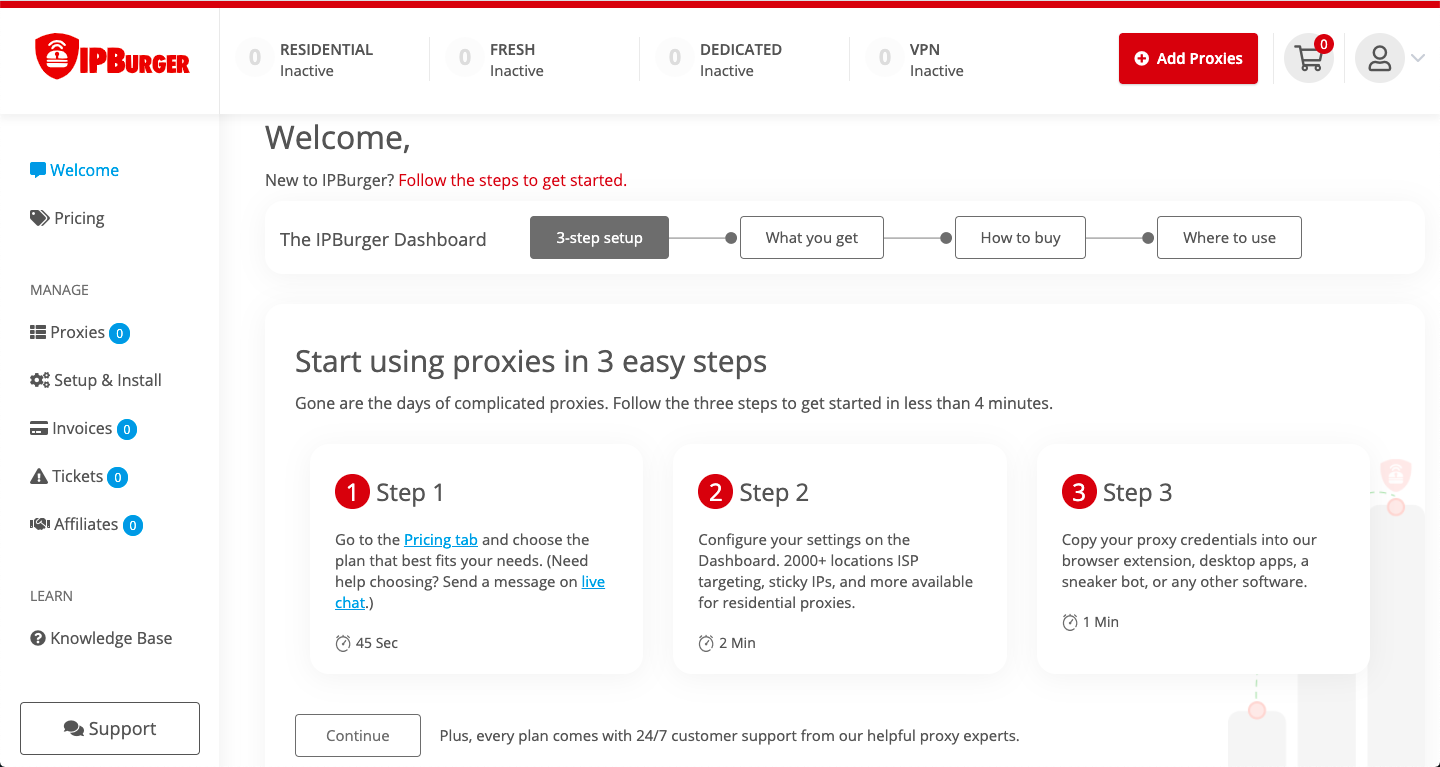The height and width of the screenshot is (767, 1440).
Task: Select the 3-step setup tab
Action: 599,238
